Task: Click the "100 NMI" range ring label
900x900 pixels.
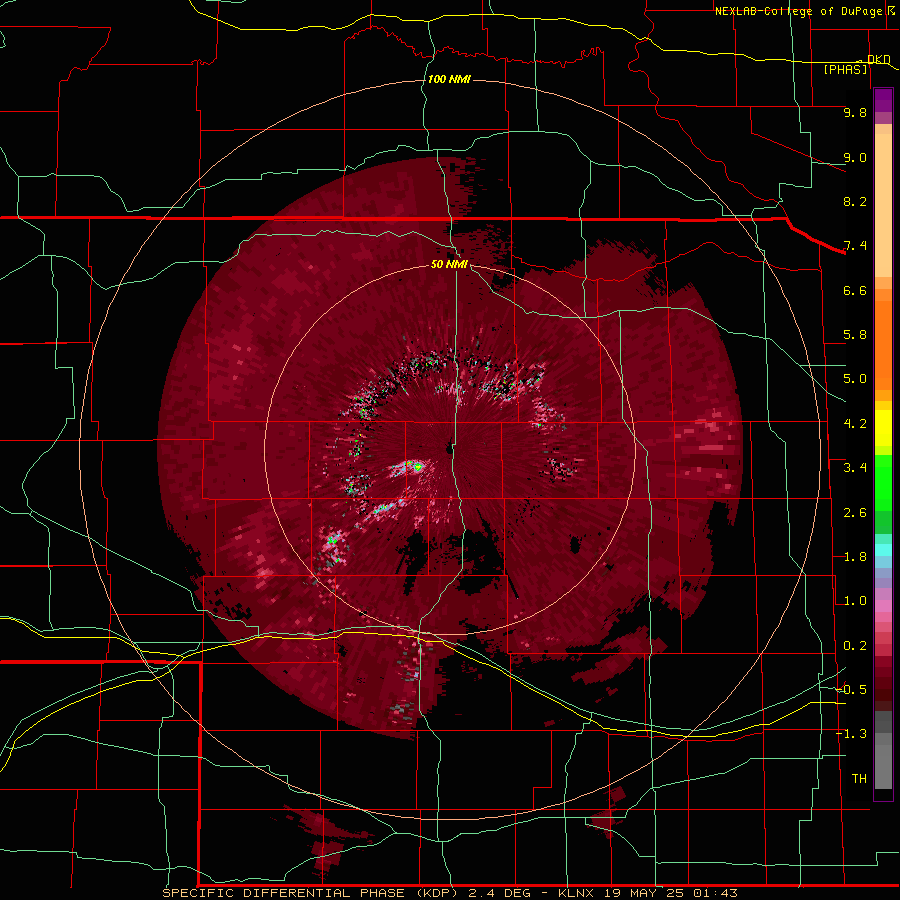Action: [449, 79]
